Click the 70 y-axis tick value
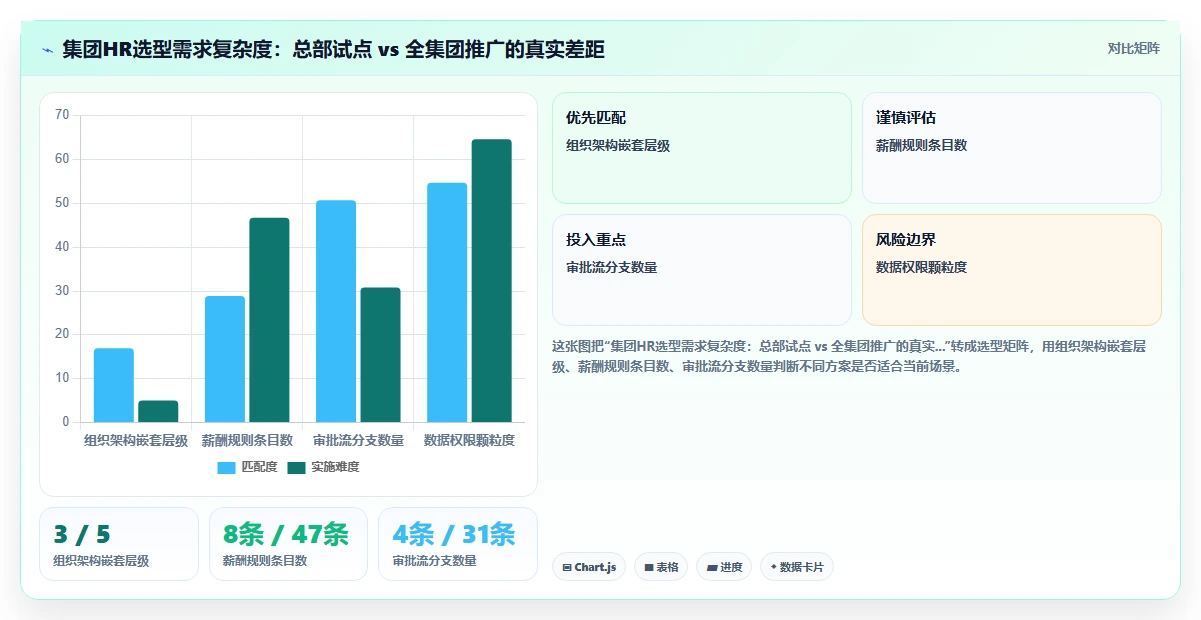The height and width of the screenshot is (620, 1201). click(x=62, y=115)
